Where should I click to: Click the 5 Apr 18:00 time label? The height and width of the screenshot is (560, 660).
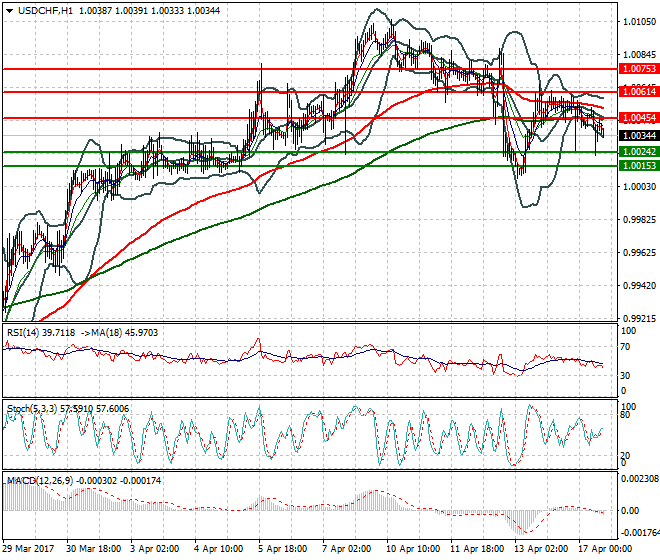pyautogui.click(x=282, y=549)
